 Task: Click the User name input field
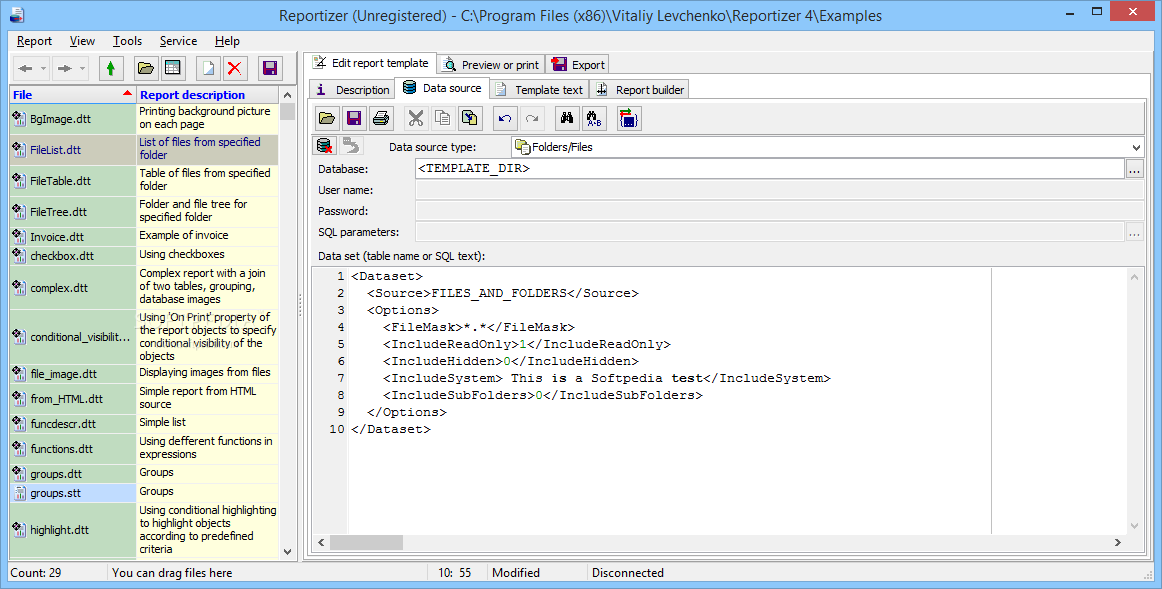(x=779, y=190)
